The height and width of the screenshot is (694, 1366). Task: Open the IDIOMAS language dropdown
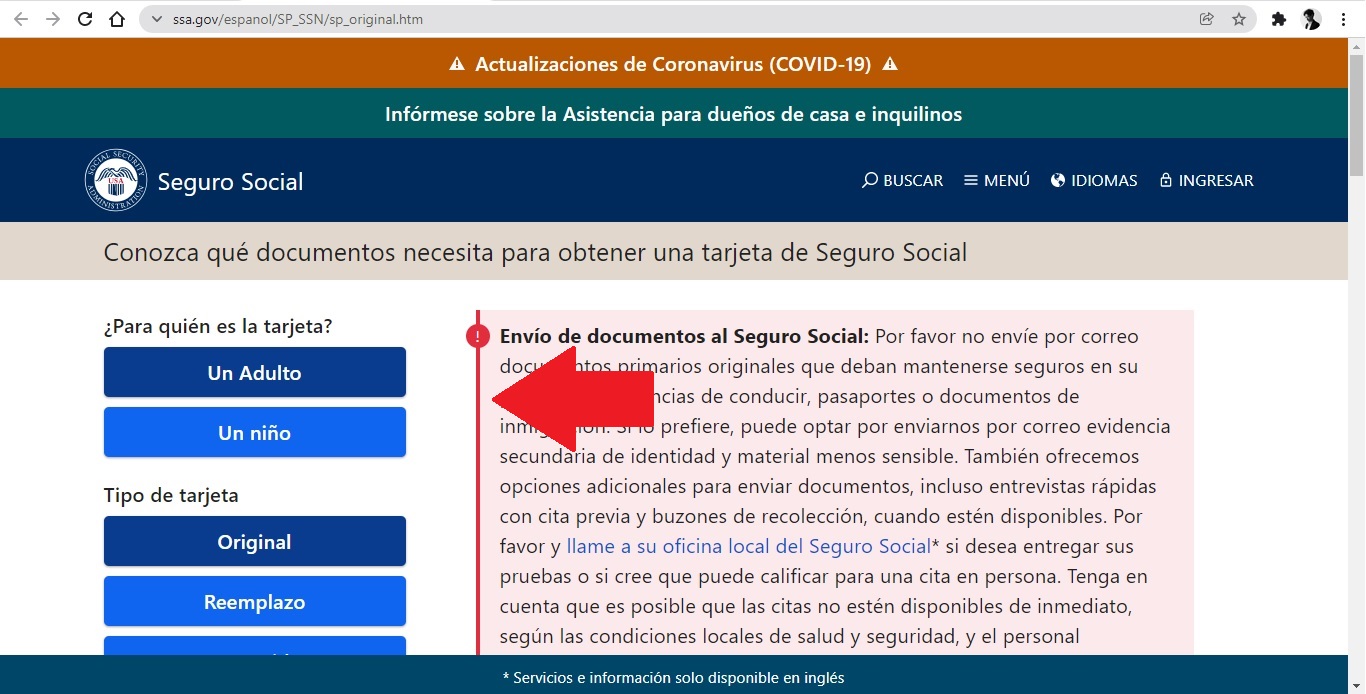pos(1094,180)
